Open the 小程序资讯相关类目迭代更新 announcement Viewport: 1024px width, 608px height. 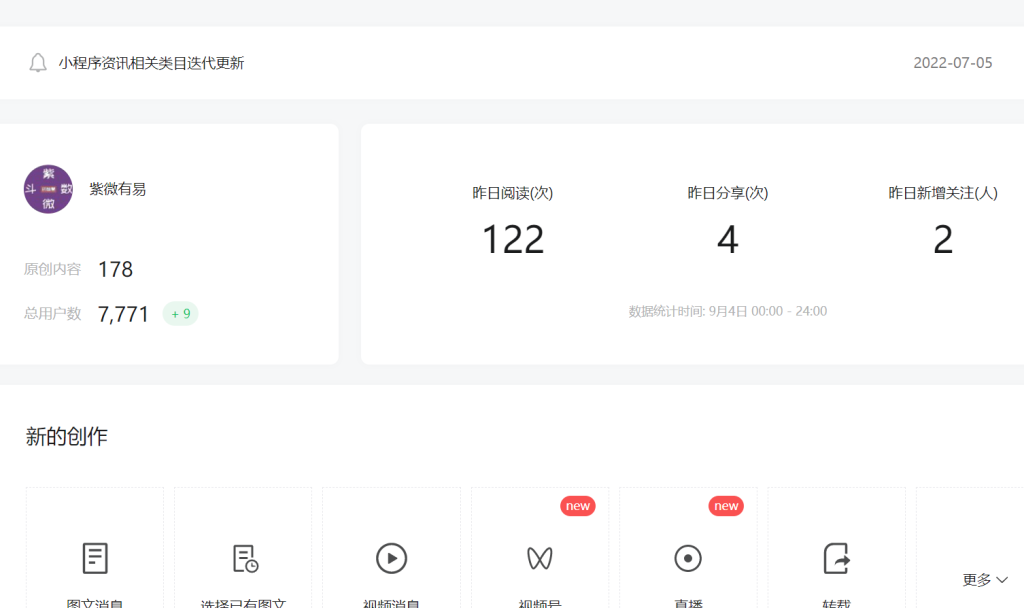click(x=151, y=63)
